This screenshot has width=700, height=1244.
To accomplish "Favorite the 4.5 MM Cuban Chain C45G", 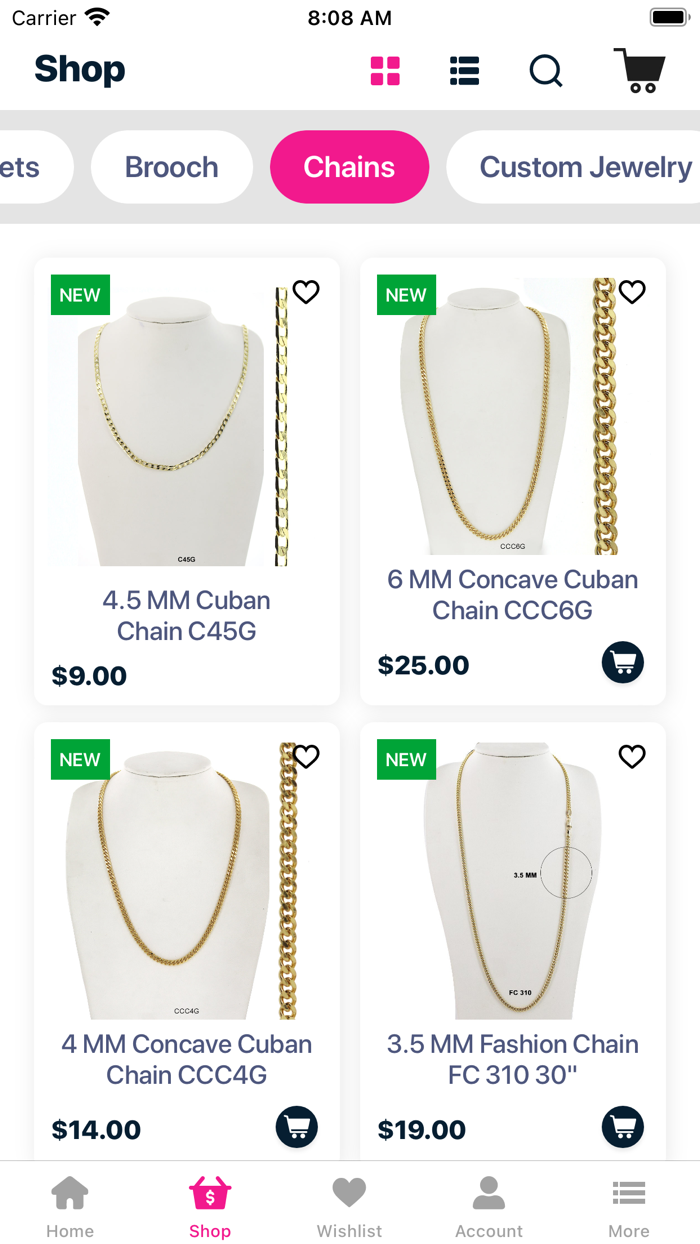I will (x=306, y=292).
